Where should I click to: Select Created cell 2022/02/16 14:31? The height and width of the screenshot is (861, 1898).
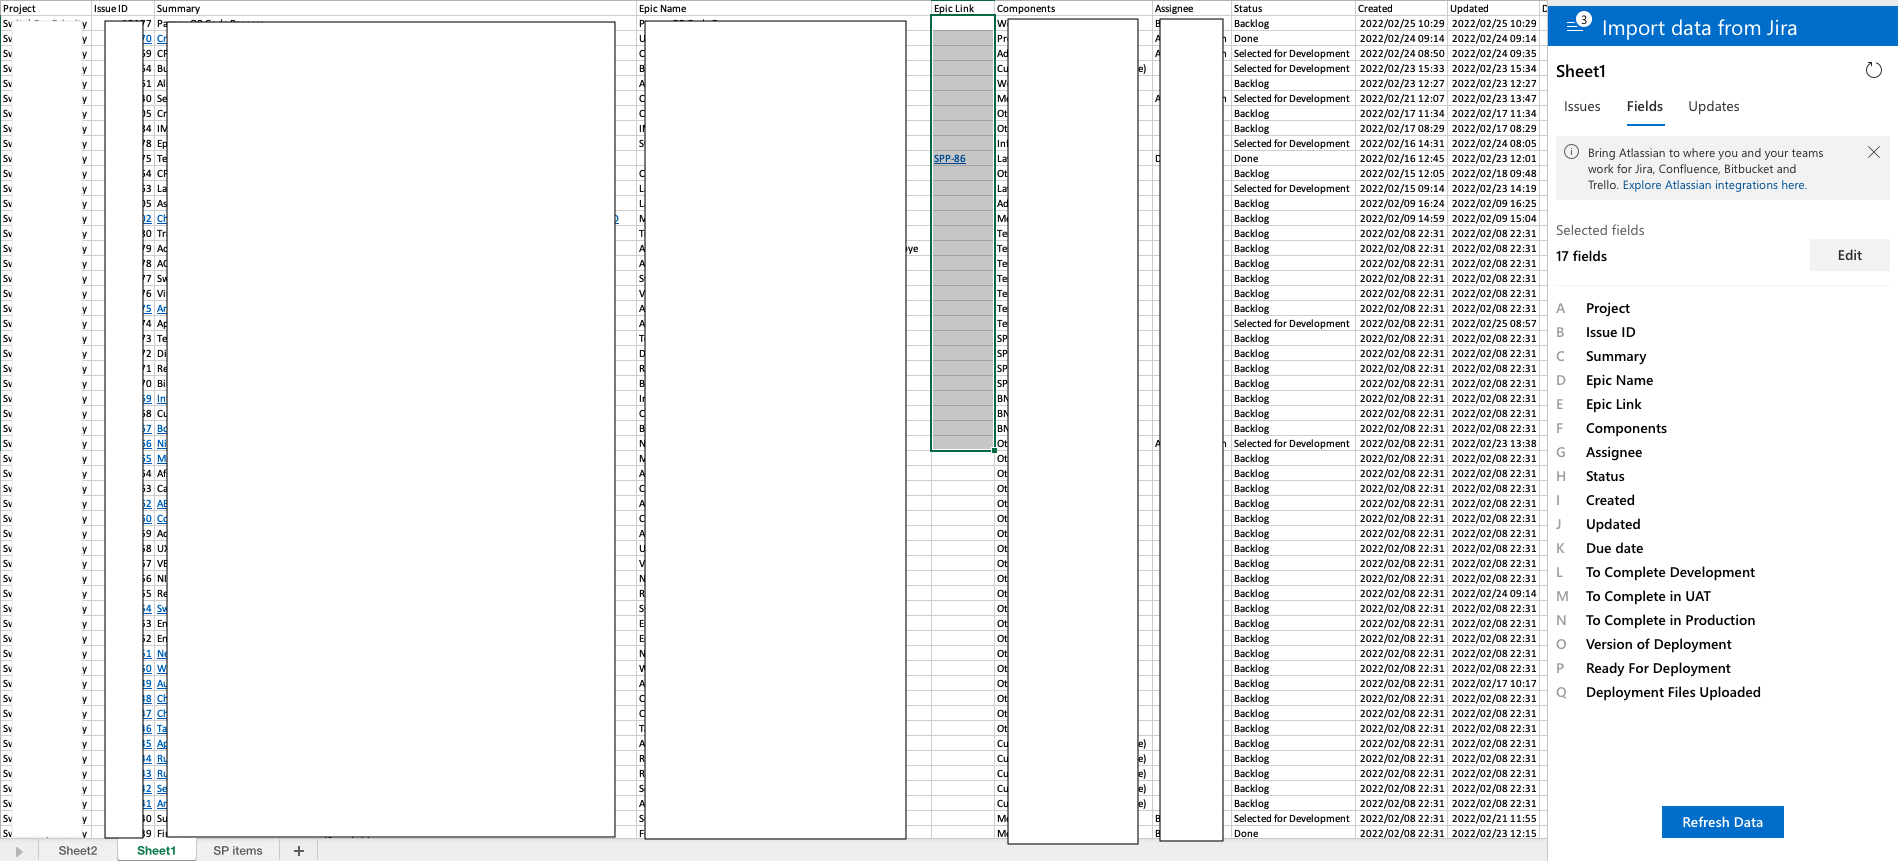[x=1402, y=143]
